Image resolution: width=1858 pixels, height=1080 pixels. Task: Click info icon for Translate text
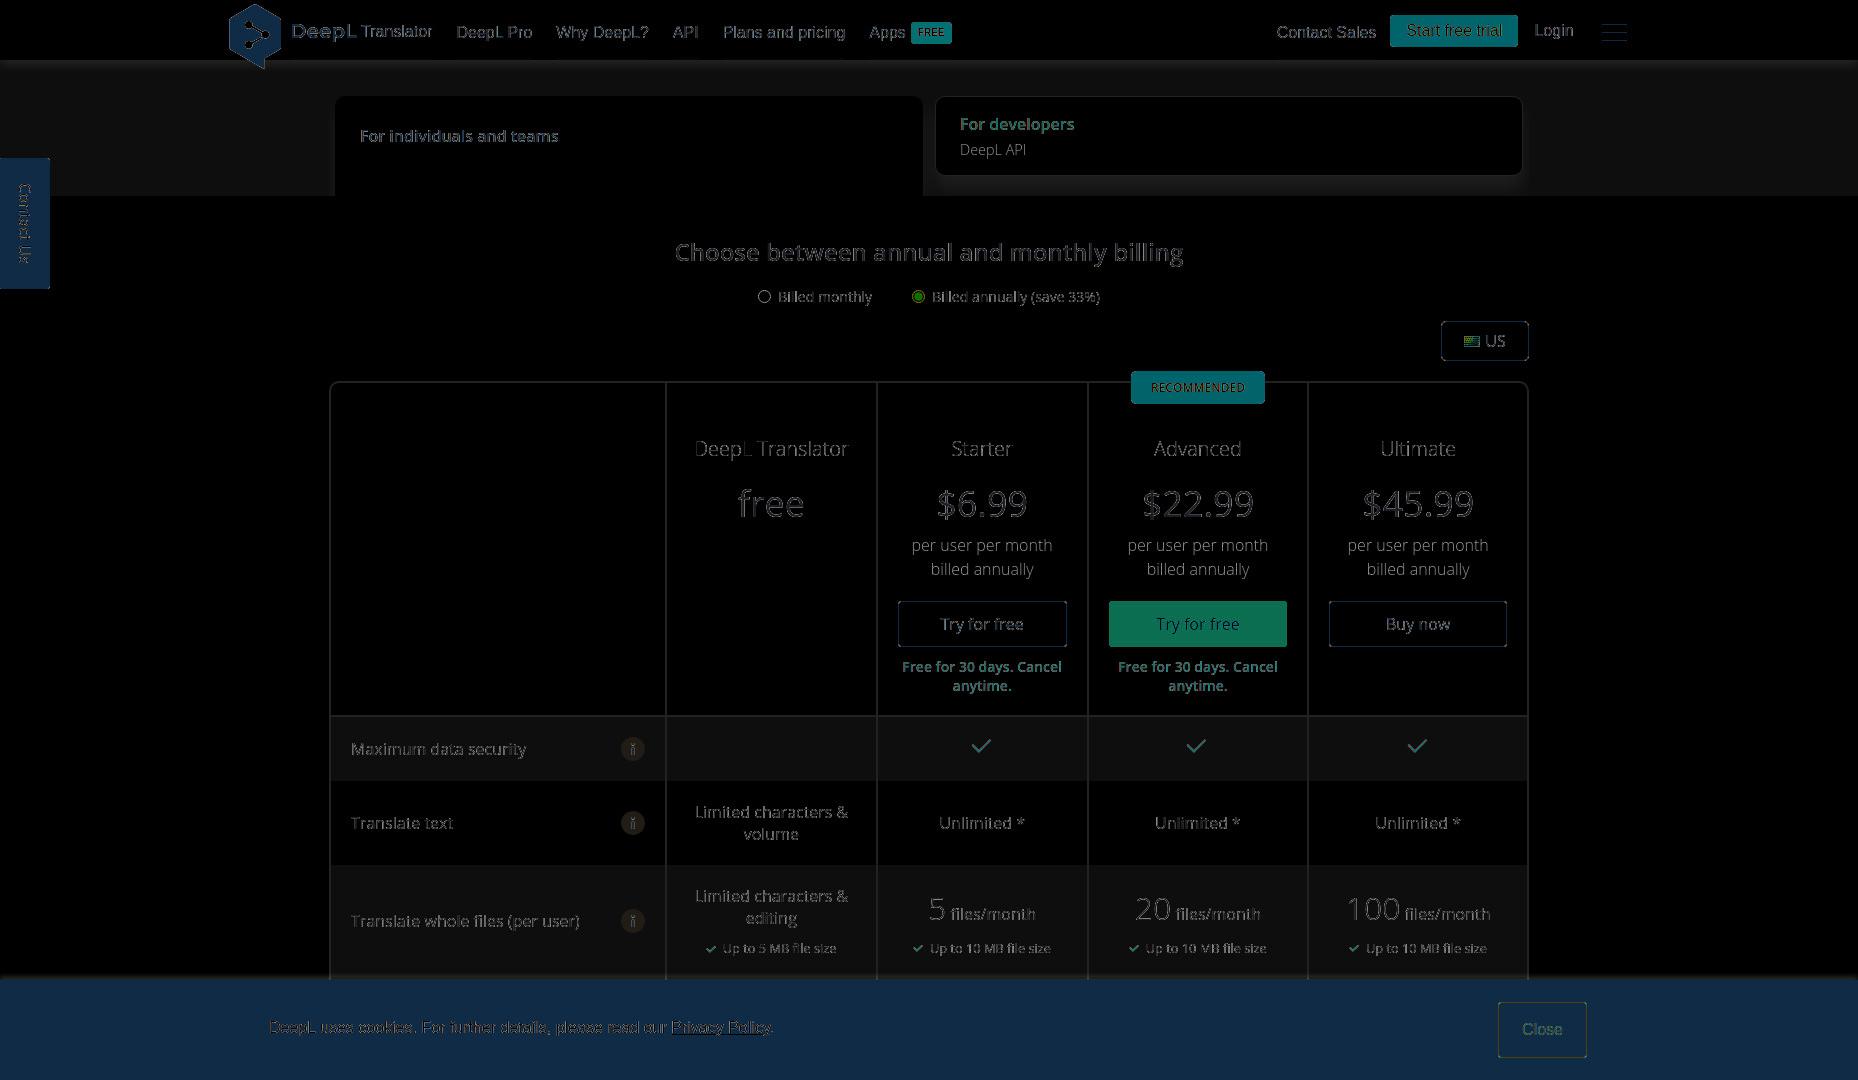(632, 823)
